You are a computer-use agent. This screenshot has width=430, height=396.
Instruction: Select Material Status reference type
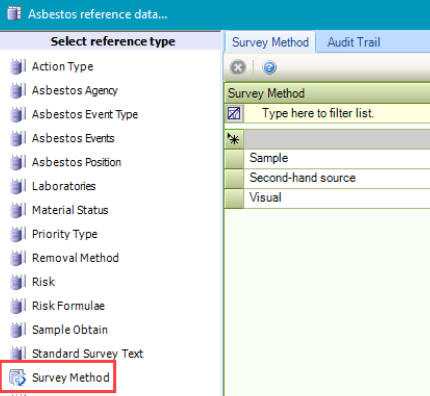[70, 210]
